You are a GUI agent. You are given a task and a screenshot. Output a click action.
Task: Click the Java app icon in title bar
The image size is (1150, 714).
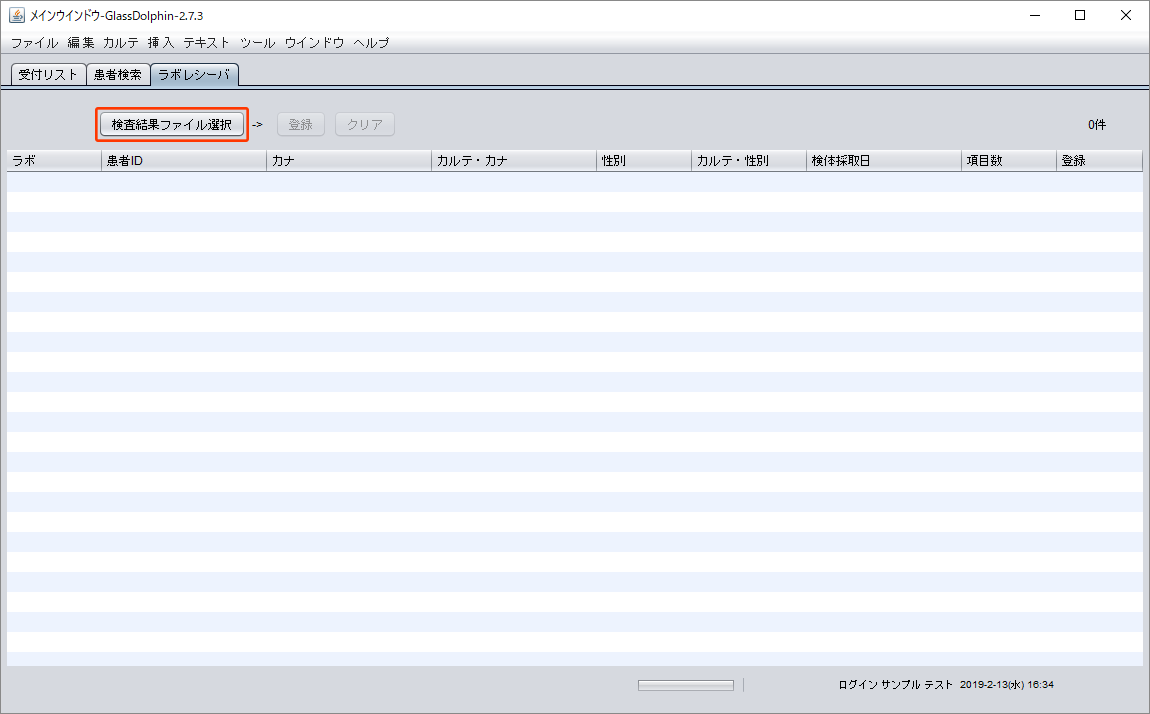click(17, 16)
